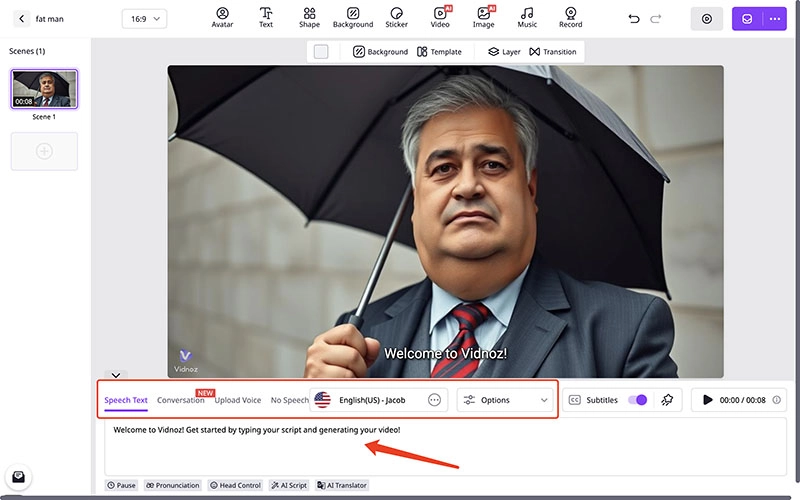The height and width of the screenshot is (500, 800).
Task: Collapse the script panel with chevron
Action: point(116,375)
